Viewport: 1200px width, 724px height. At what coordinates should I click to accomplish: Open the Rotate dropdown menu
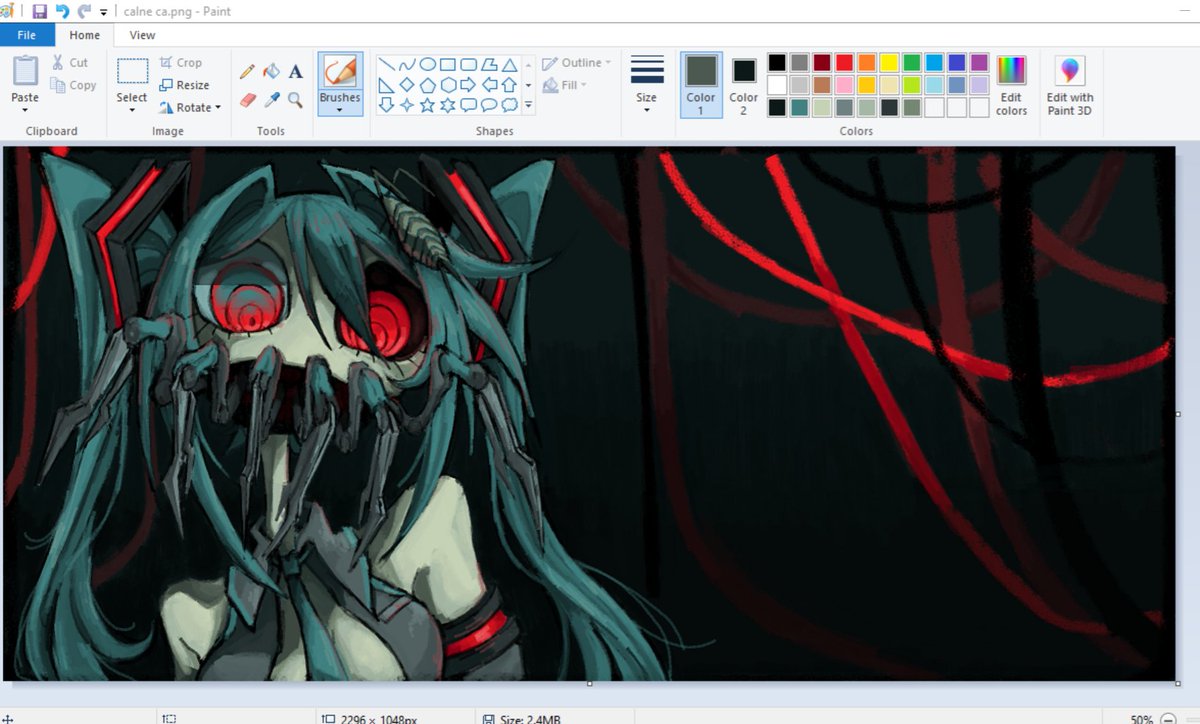coord(190,107)
